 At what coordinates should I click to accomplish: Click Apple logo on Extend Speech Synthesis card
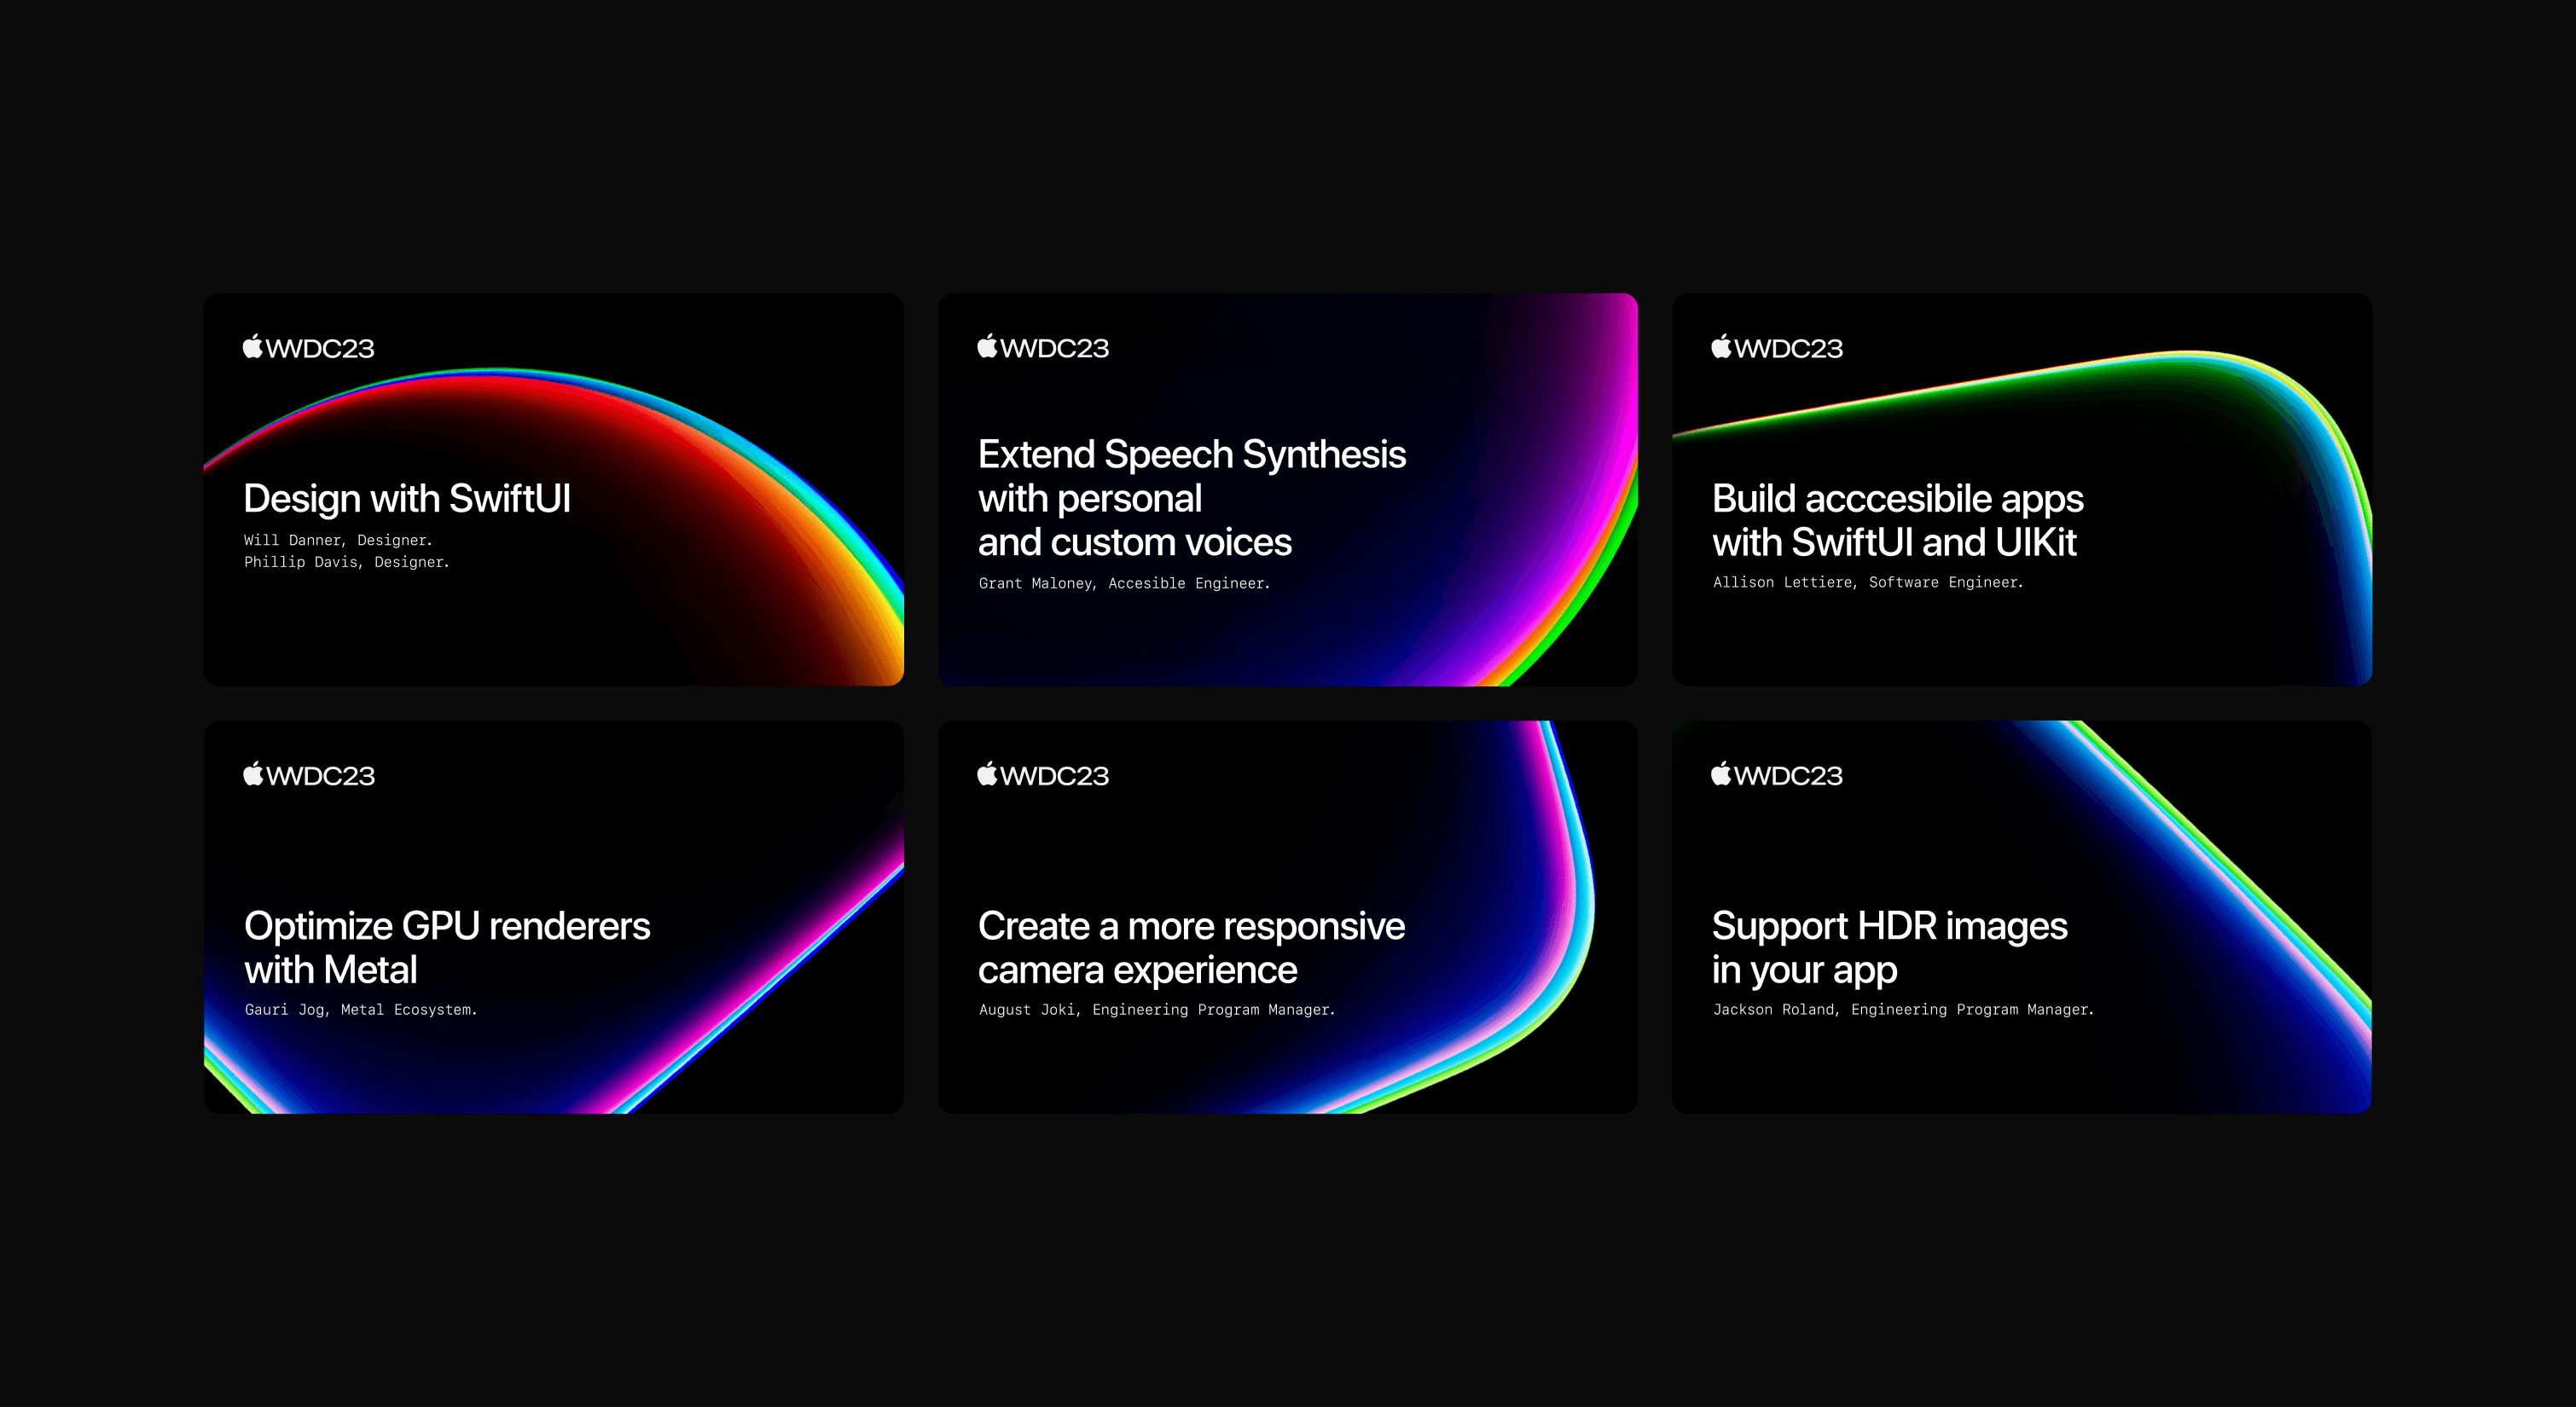coord(987,346)
